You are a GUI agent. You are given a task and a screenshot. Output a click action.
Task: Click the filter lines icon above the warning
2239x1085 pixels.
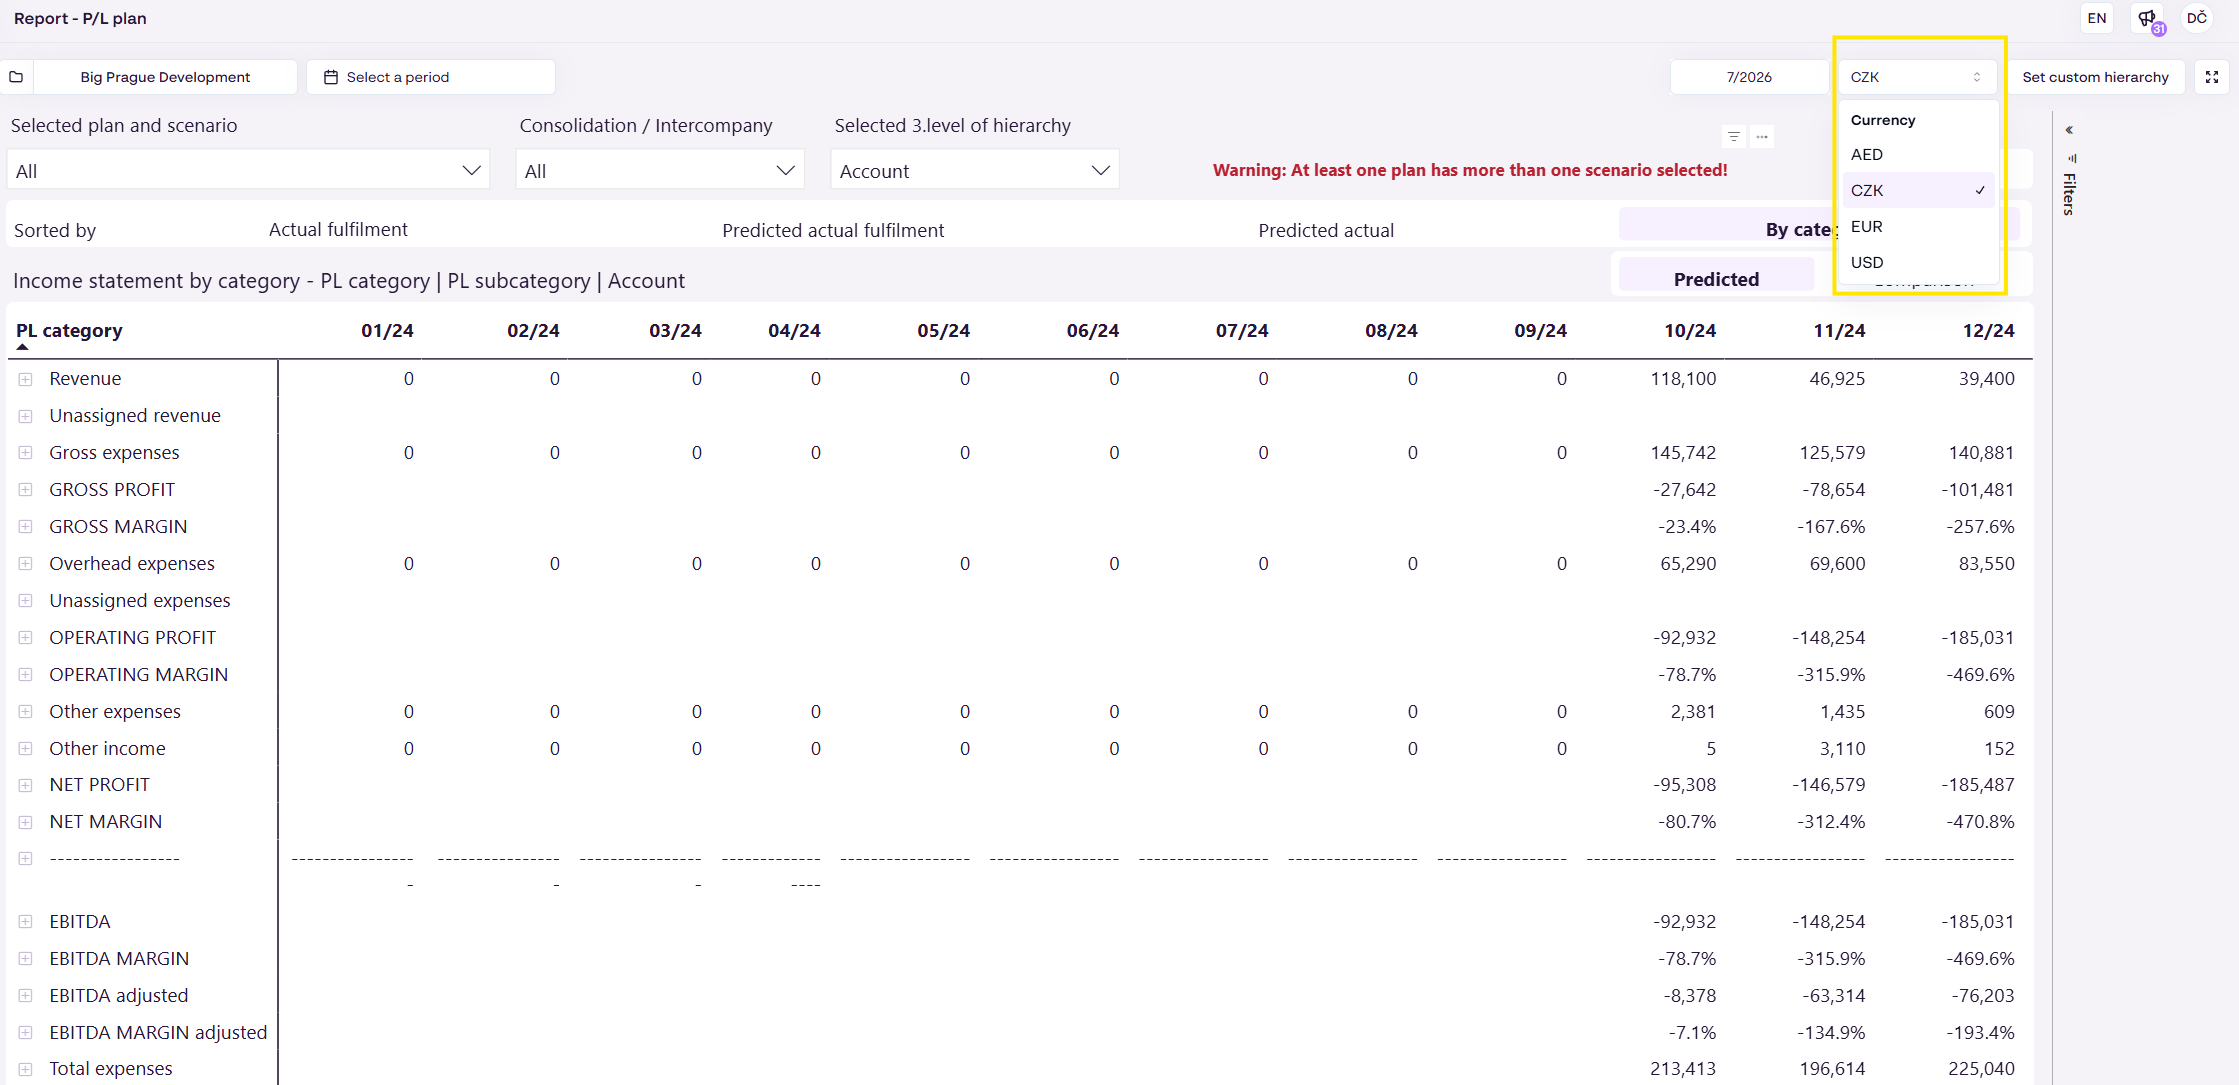pyautogui.click(x=1734, y=137)
